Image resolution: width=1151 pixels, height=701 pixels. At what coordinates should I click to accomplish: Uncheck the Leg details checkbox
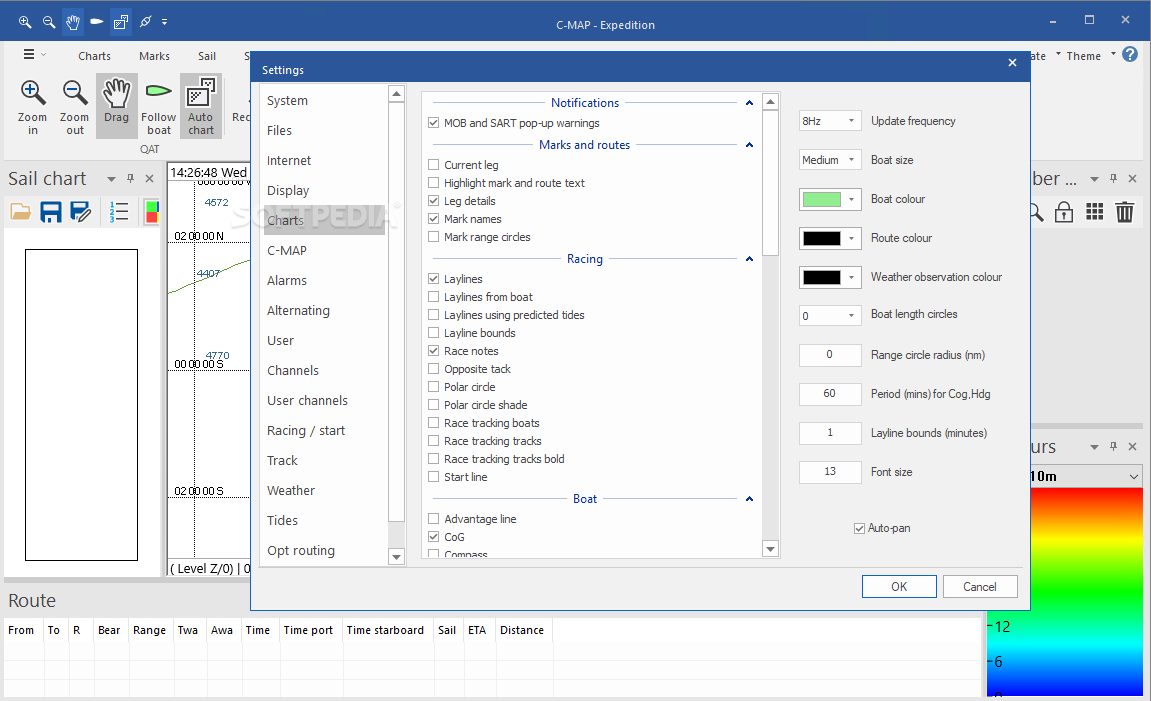[x=434, y=201]
